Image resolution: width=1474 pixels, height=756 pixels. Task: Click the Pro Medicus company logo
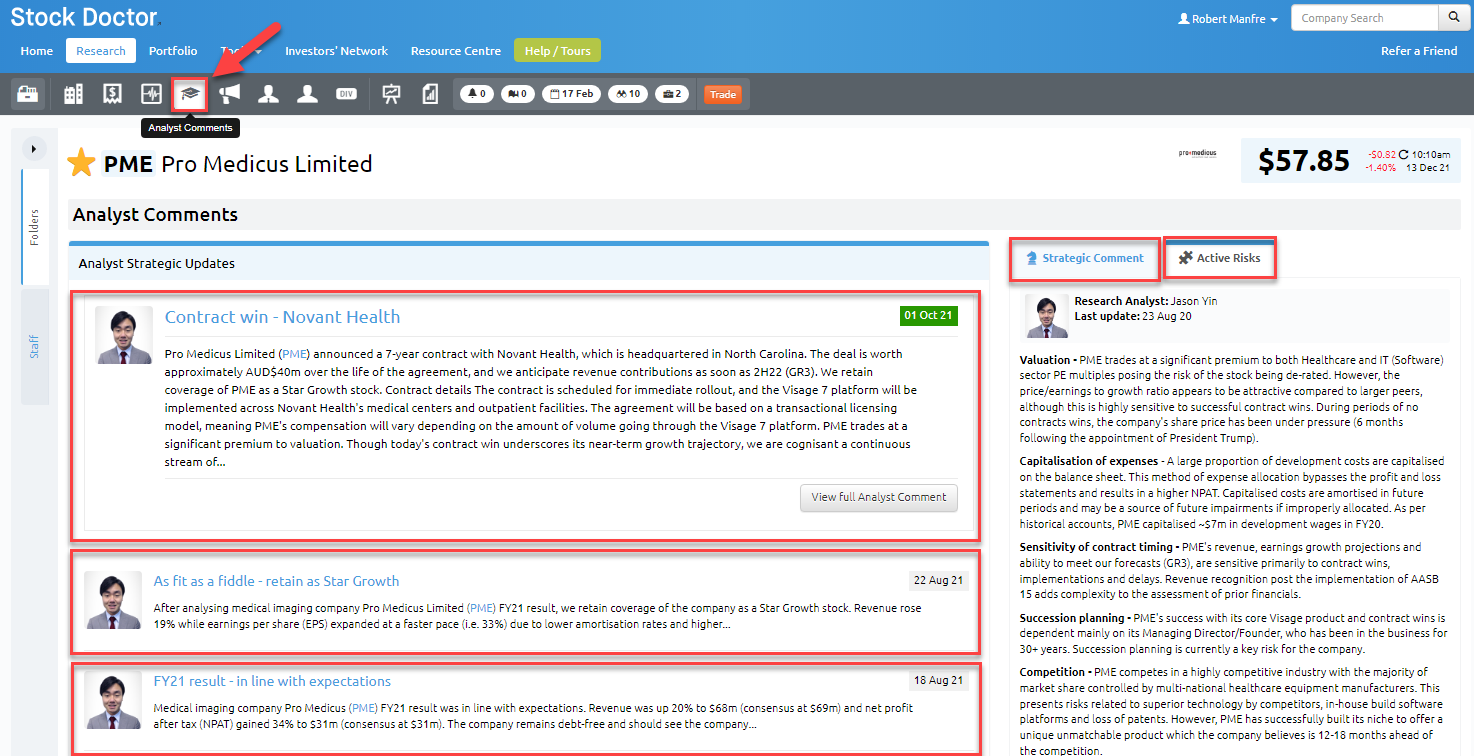tap(1198, 153)
